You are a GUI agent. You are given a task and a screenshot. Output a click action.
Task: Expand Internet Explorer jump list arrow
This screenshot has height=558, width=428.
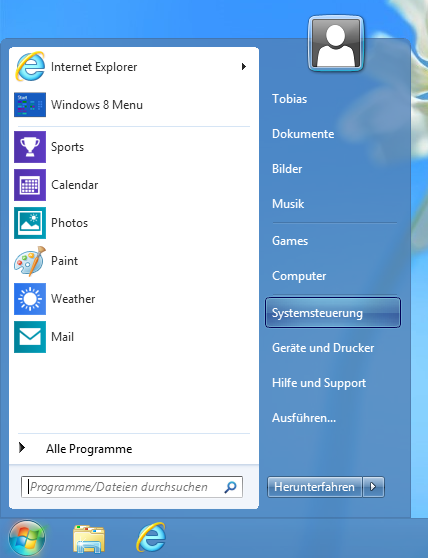click(244, 67)
